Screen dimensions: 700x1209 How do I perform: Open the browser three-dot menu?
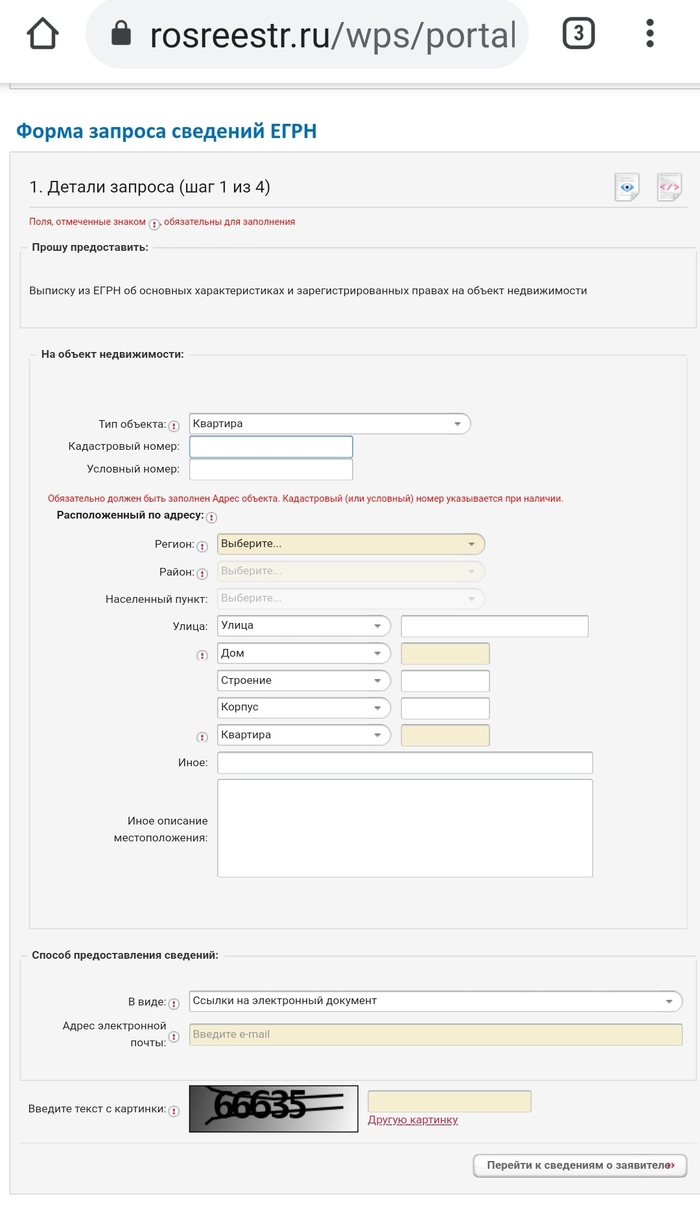pos(650,35)
